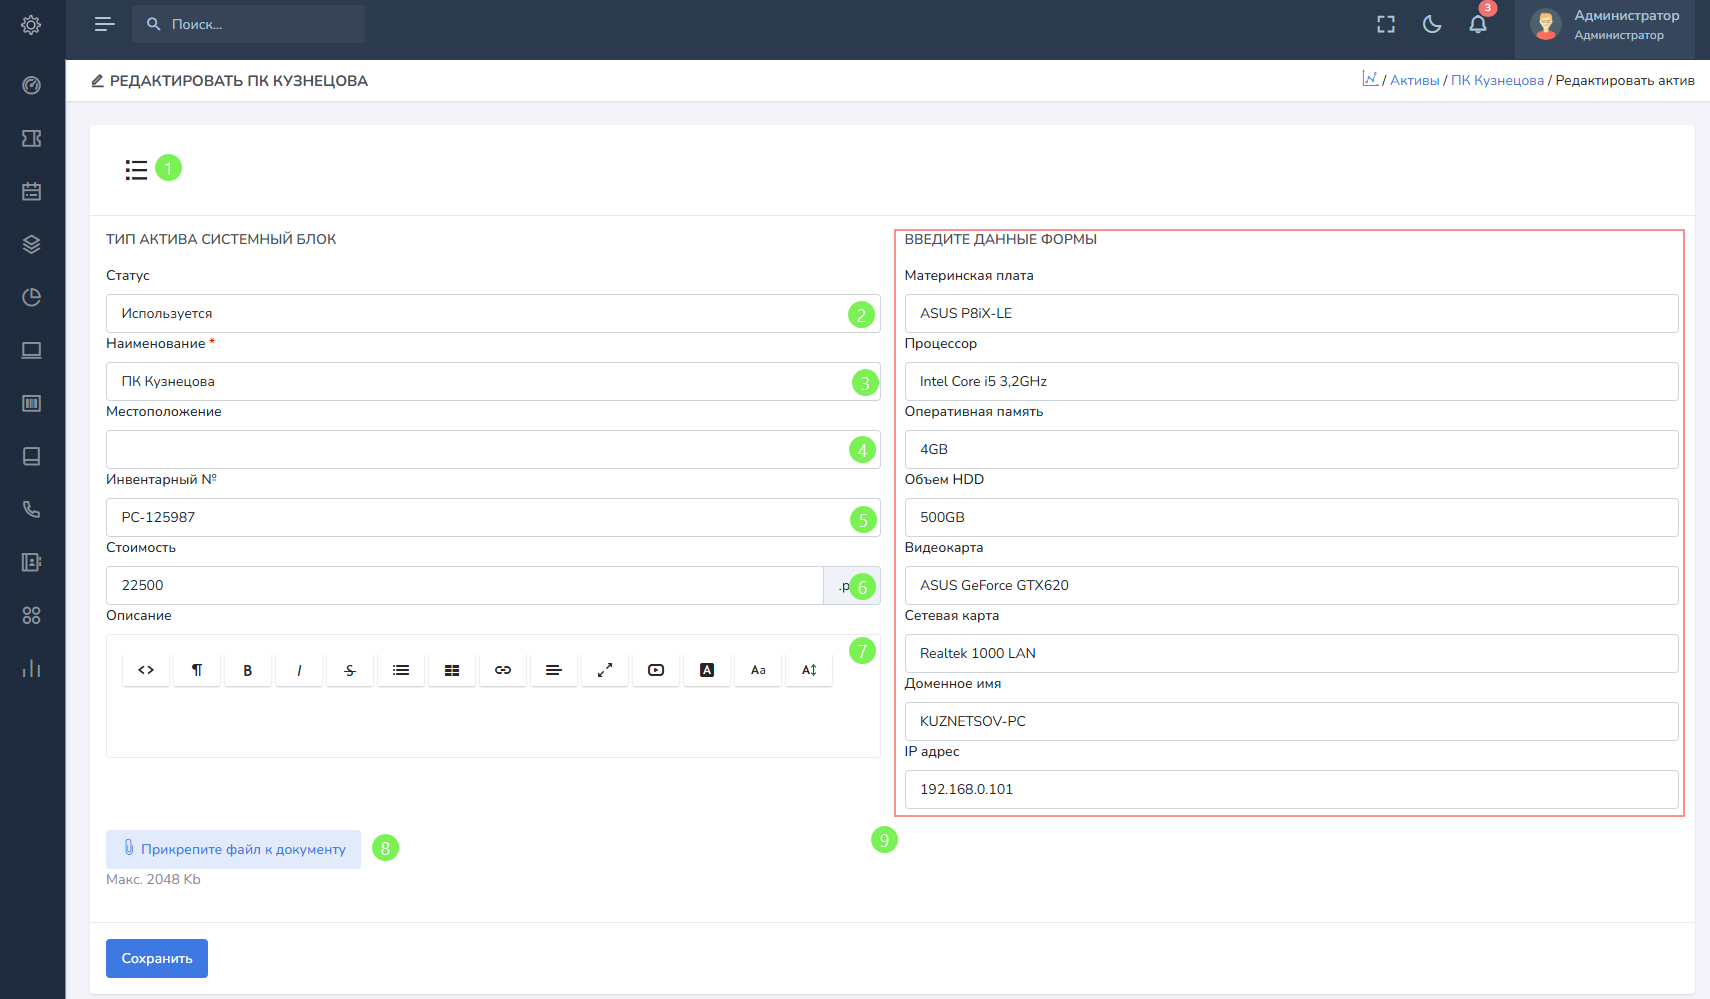Open the tickets icon in the sidebar

coord(32,138)
